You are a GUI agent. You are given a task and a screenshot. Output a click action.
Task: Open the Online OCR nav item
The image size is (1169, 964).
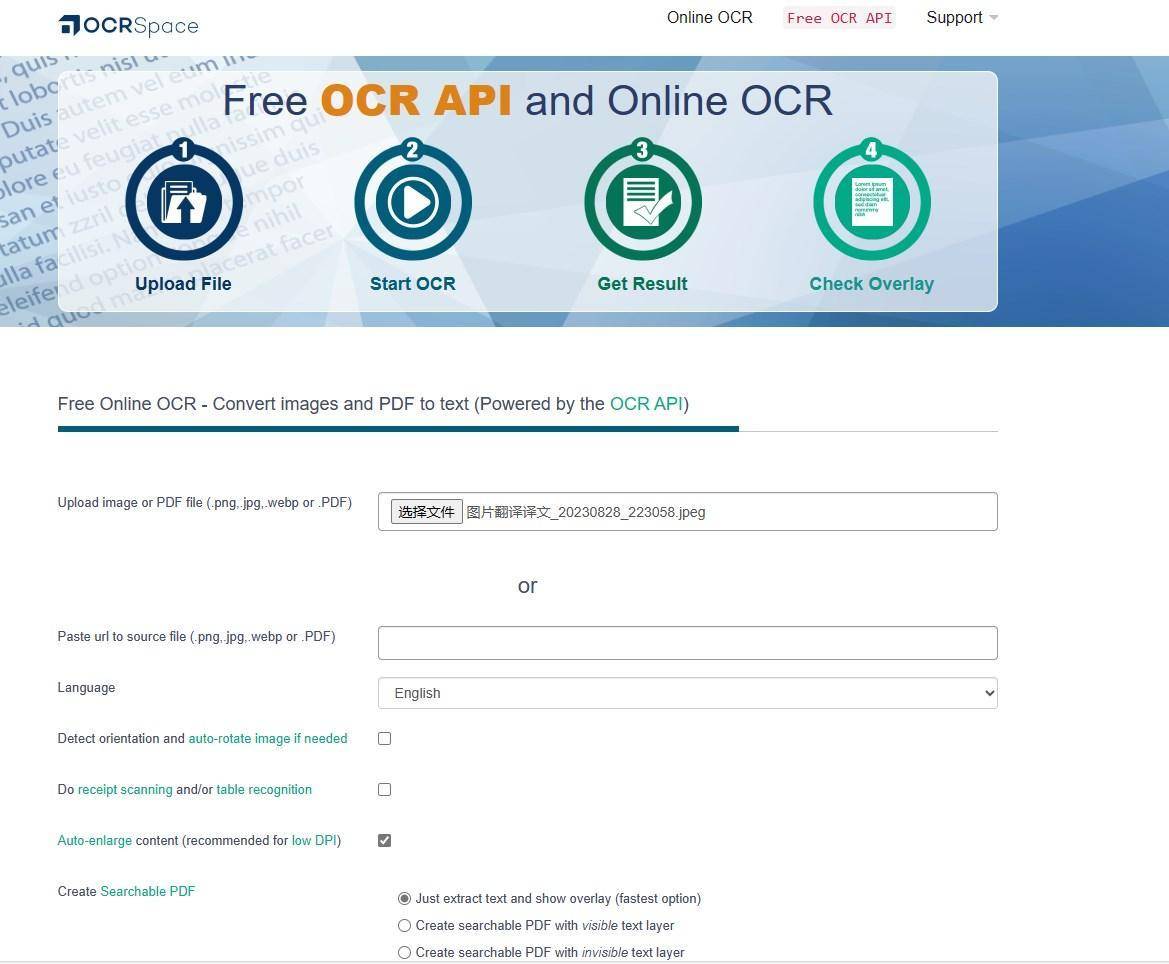coord(710,17)
